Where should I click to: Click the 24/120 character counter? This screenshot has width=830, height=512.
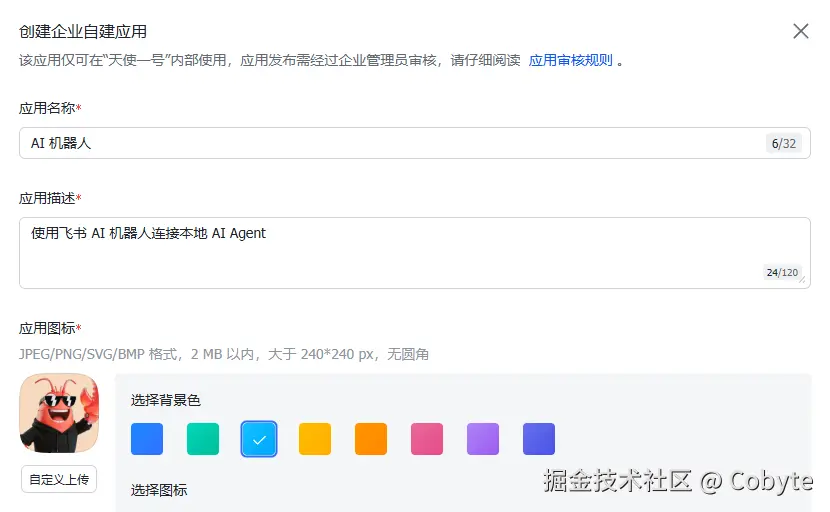(782, 272)
